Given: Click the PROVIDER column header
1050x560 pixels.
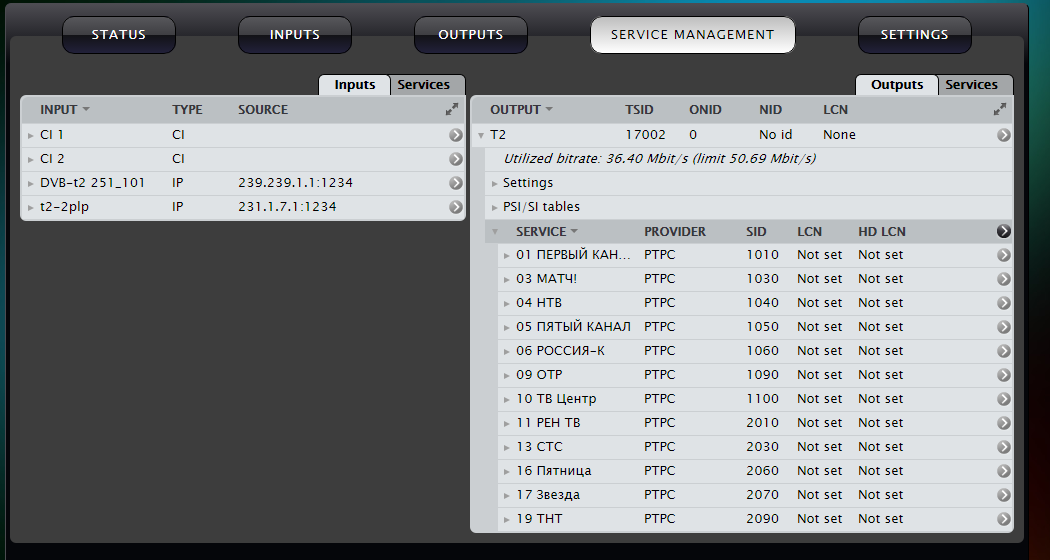Looking at the screenshot, I should tap(675, 231).
